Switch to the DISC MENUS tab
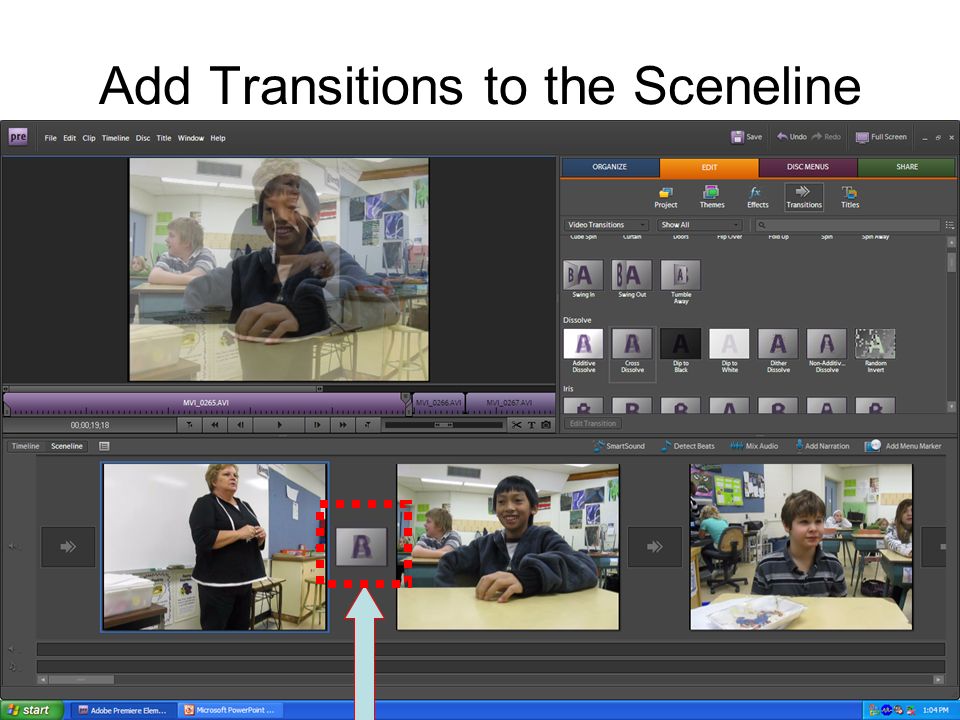 pyautogui.click(x=808, y=167)
